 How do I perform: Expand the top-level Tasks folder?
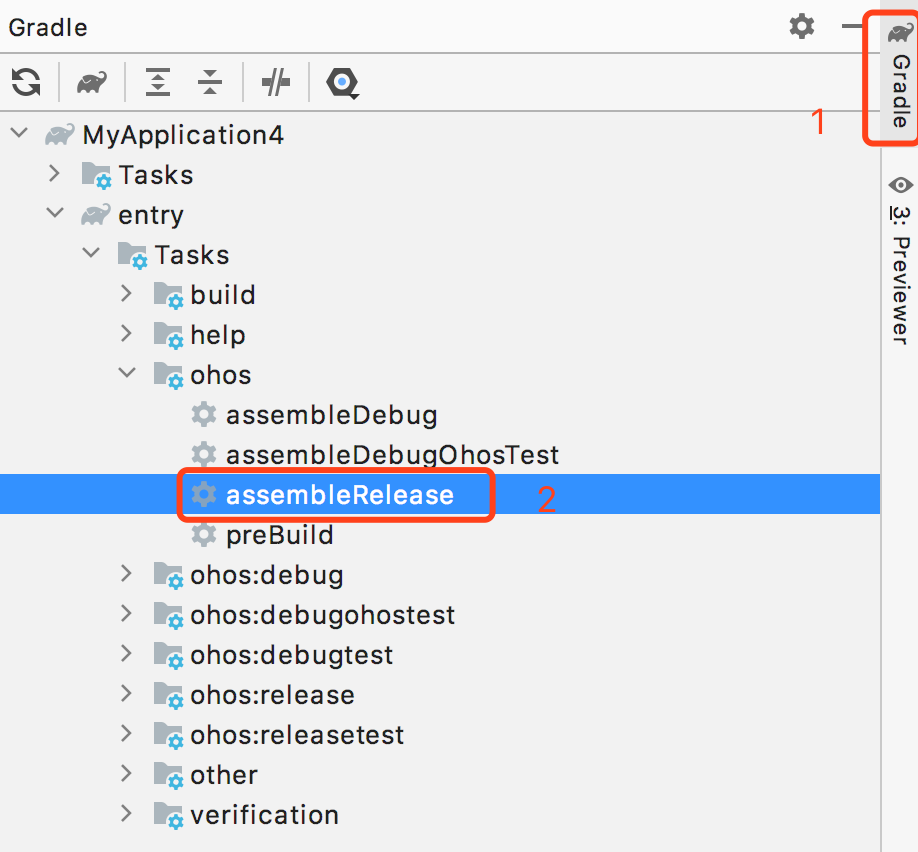click(x=54, y=175)
